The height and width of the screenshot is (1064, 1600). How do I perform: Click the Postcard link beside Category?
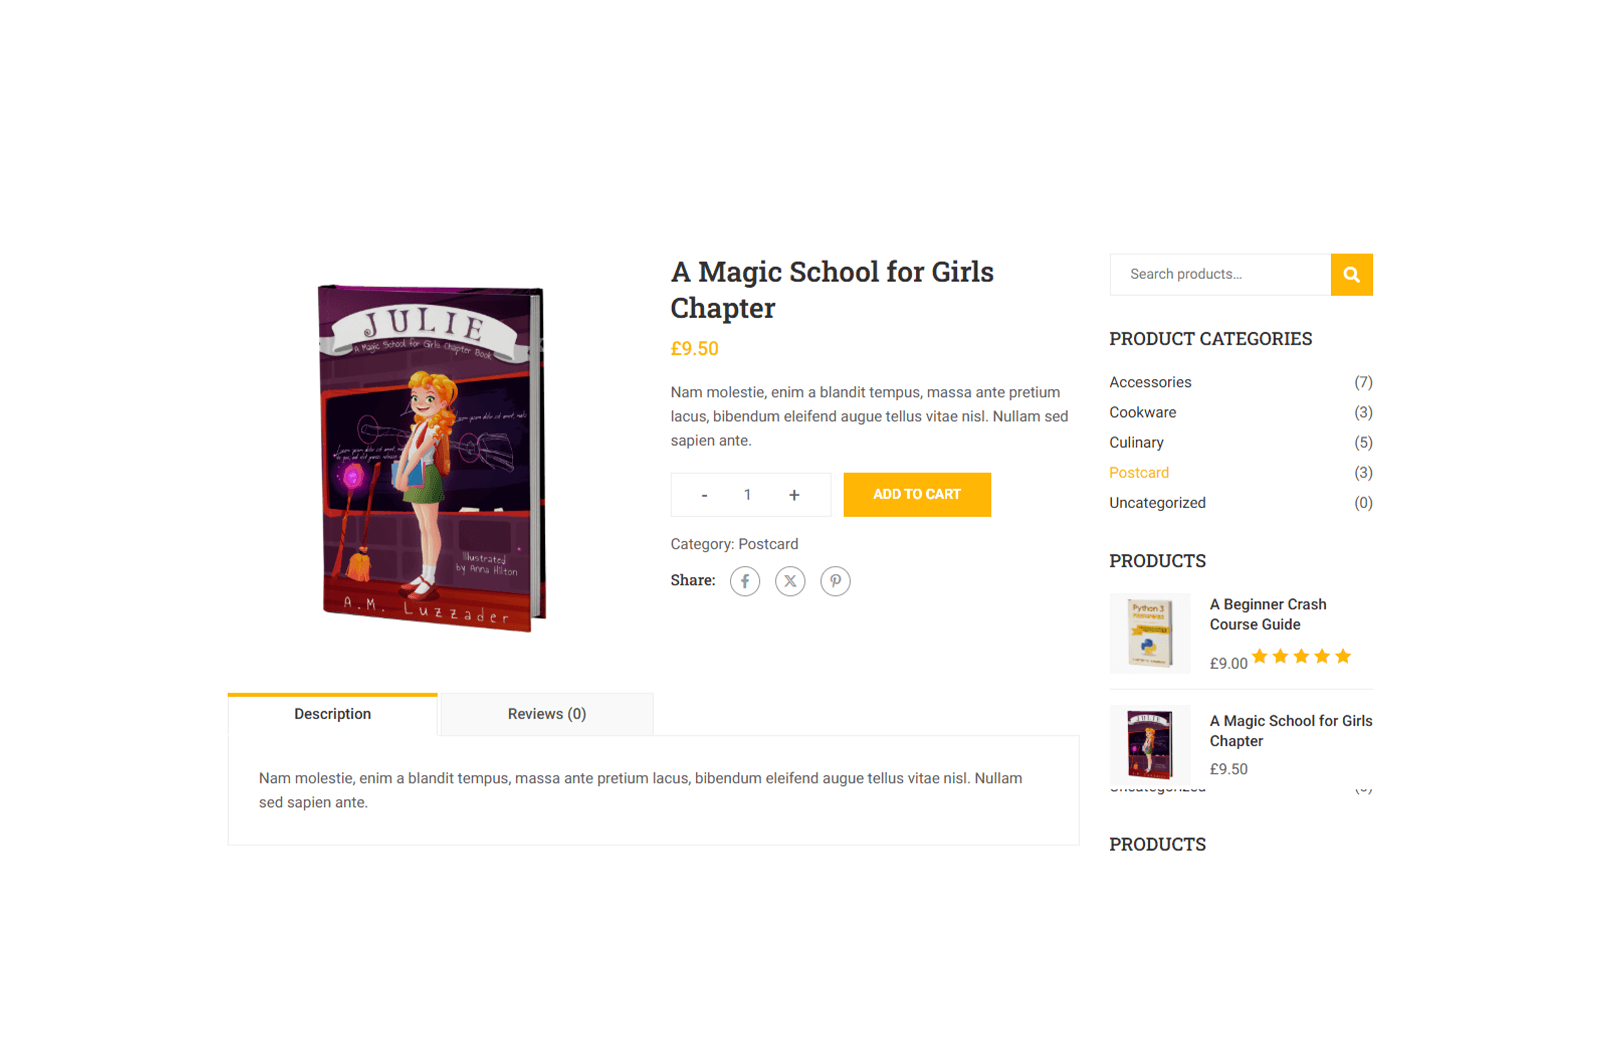(x=768, y=544)
